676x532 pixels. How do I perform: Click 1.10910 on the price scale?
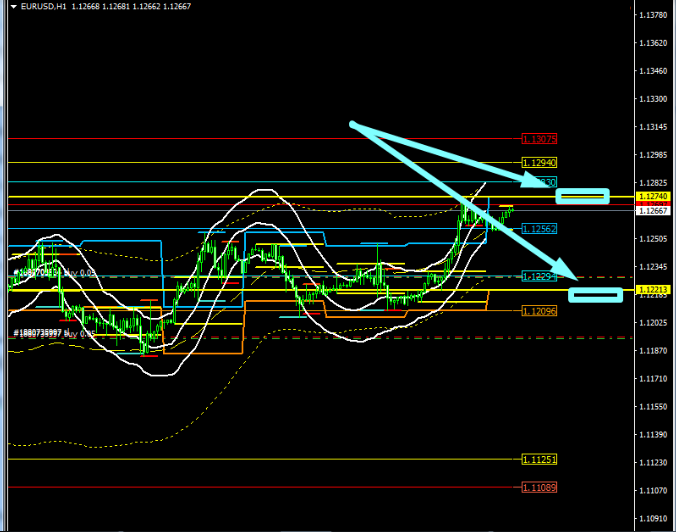[654, 519]
